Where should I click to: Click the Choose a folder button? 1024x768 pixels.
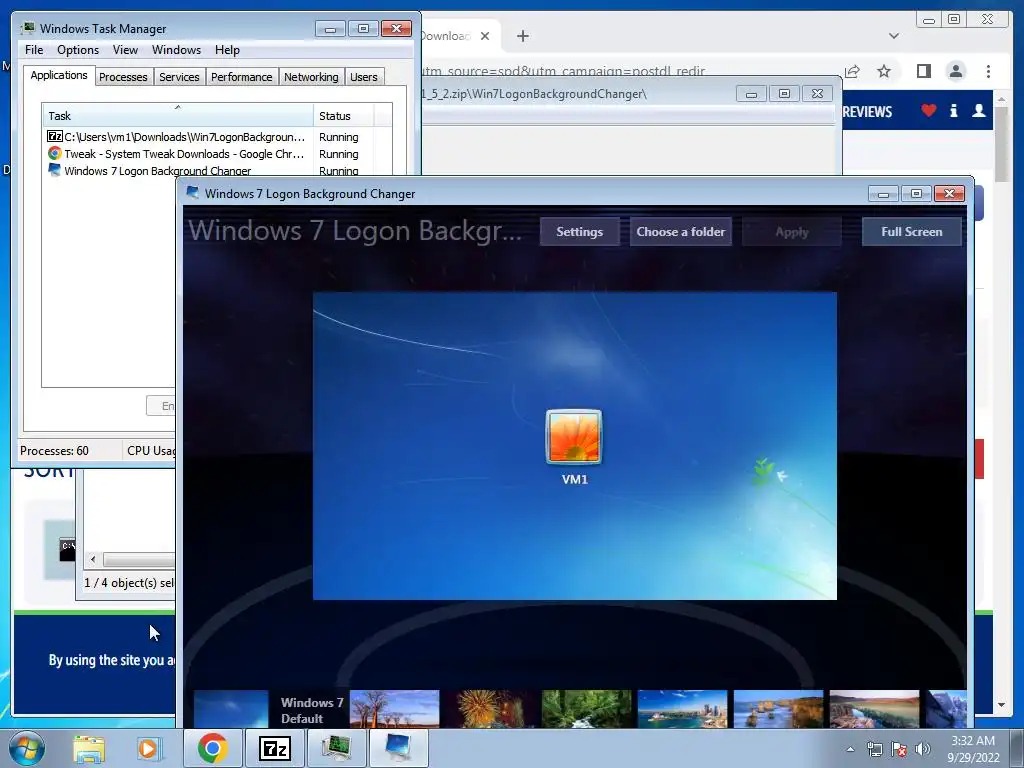680,232
